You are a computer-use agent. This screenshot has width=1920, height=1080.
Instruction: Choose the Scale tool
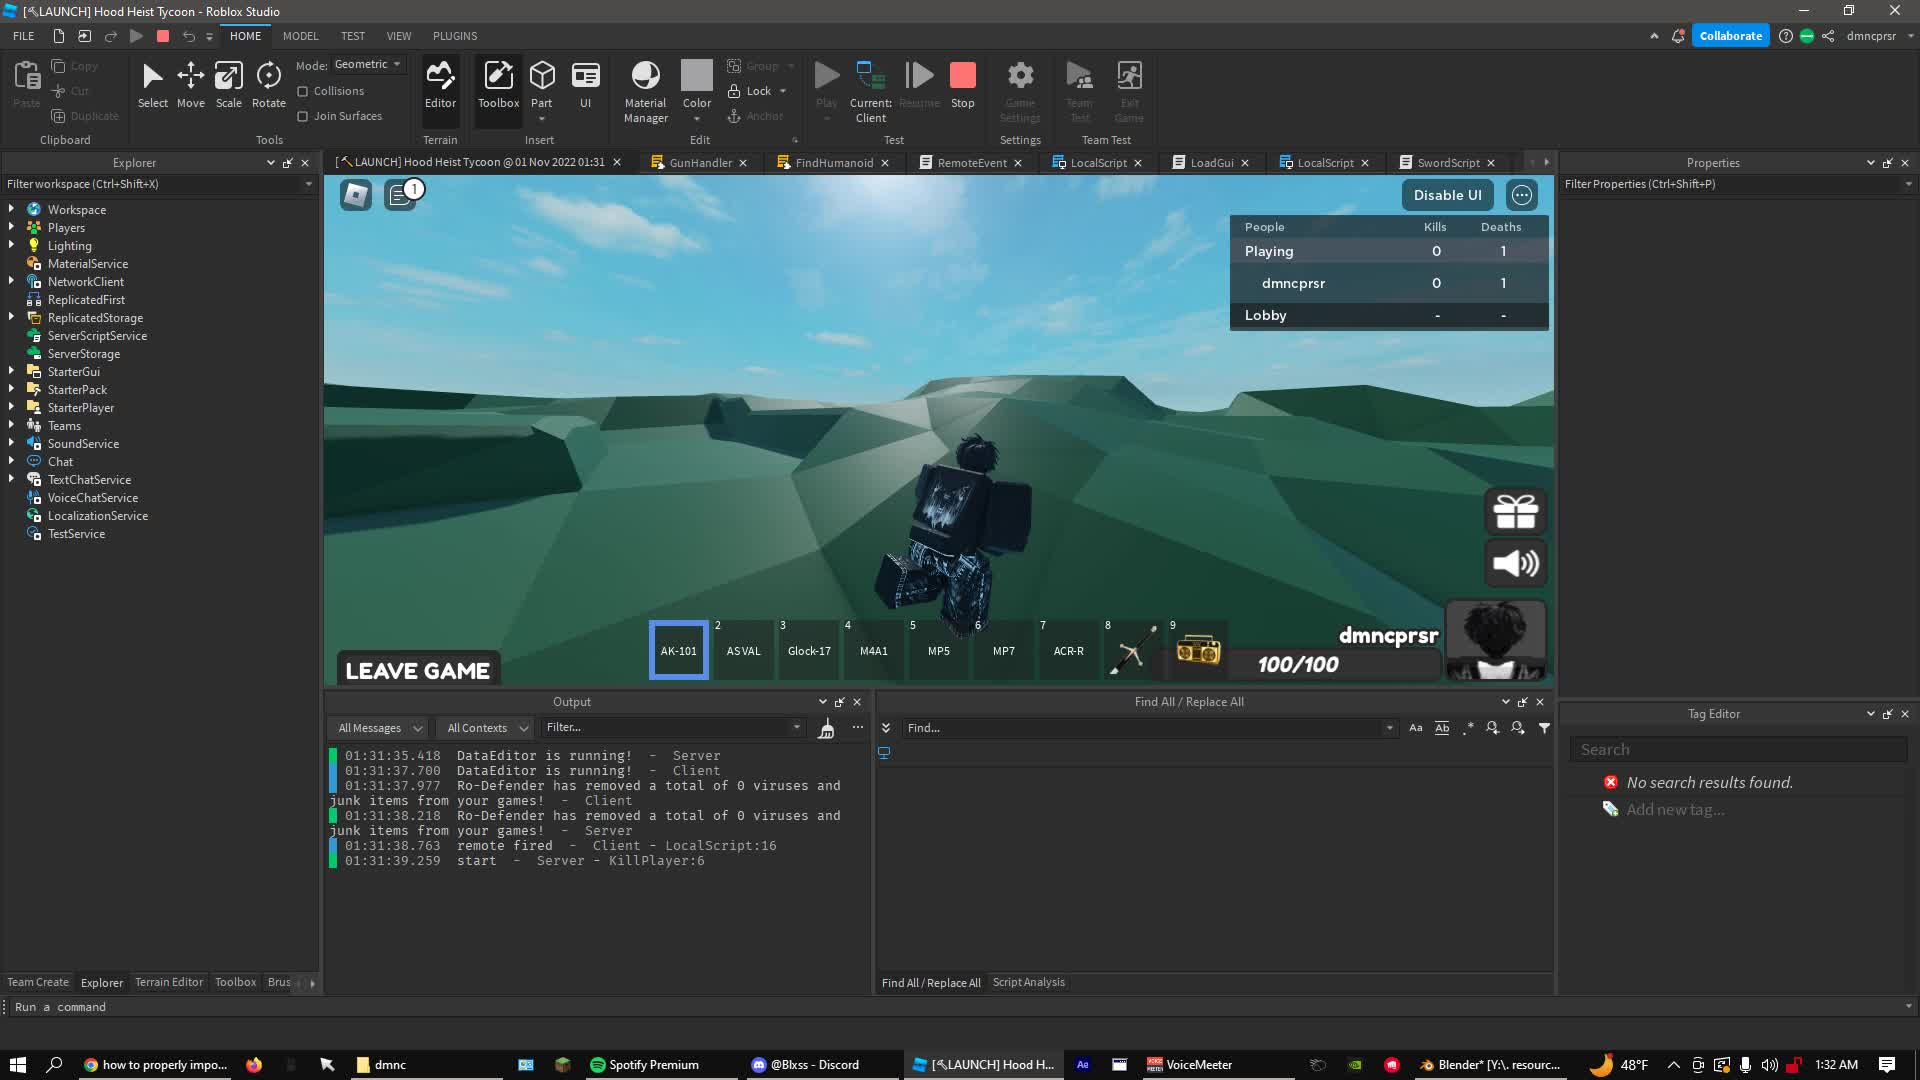[x=228, y=85]
